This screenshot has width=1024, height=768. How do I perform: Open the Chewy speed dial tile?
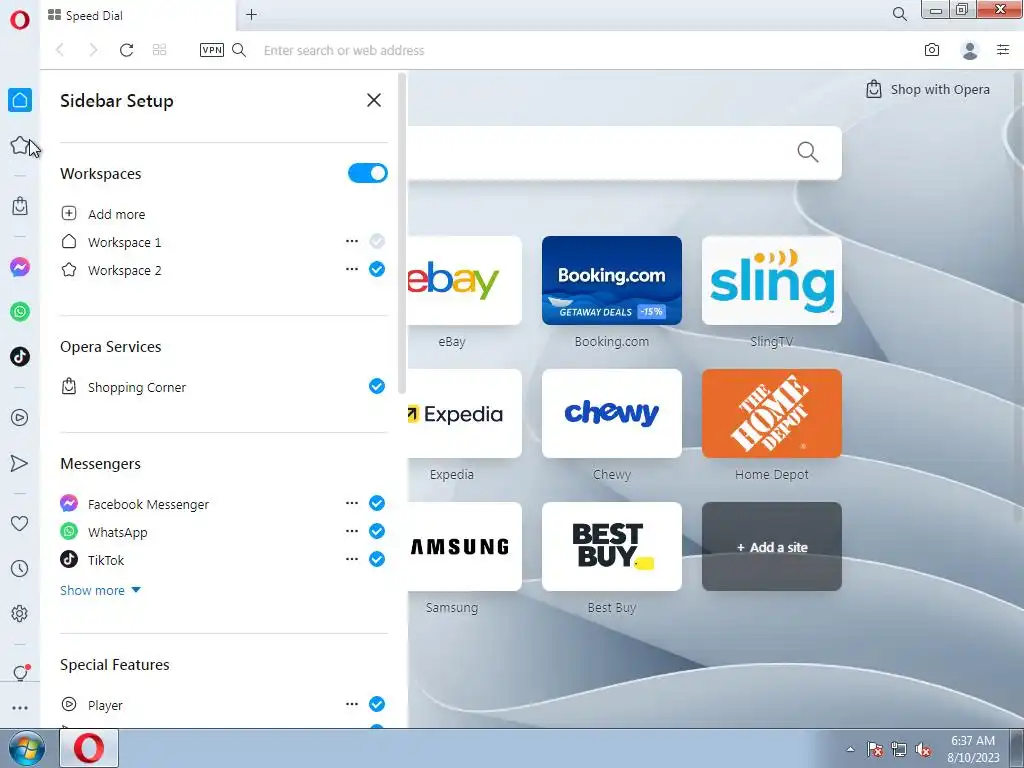coord(612,413)
